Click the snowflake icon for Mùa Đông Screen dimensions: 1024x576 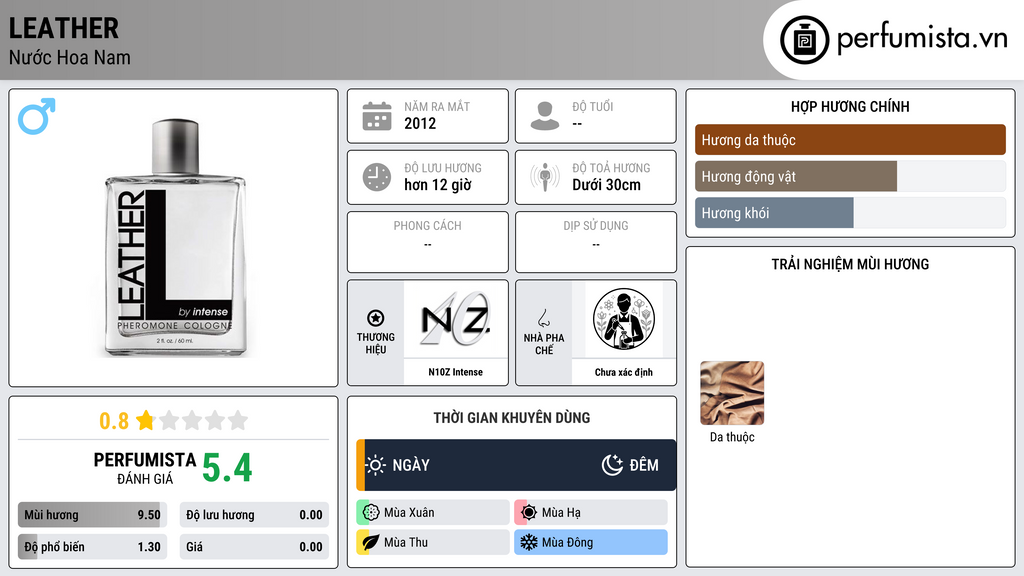click(x=529, y=542)
